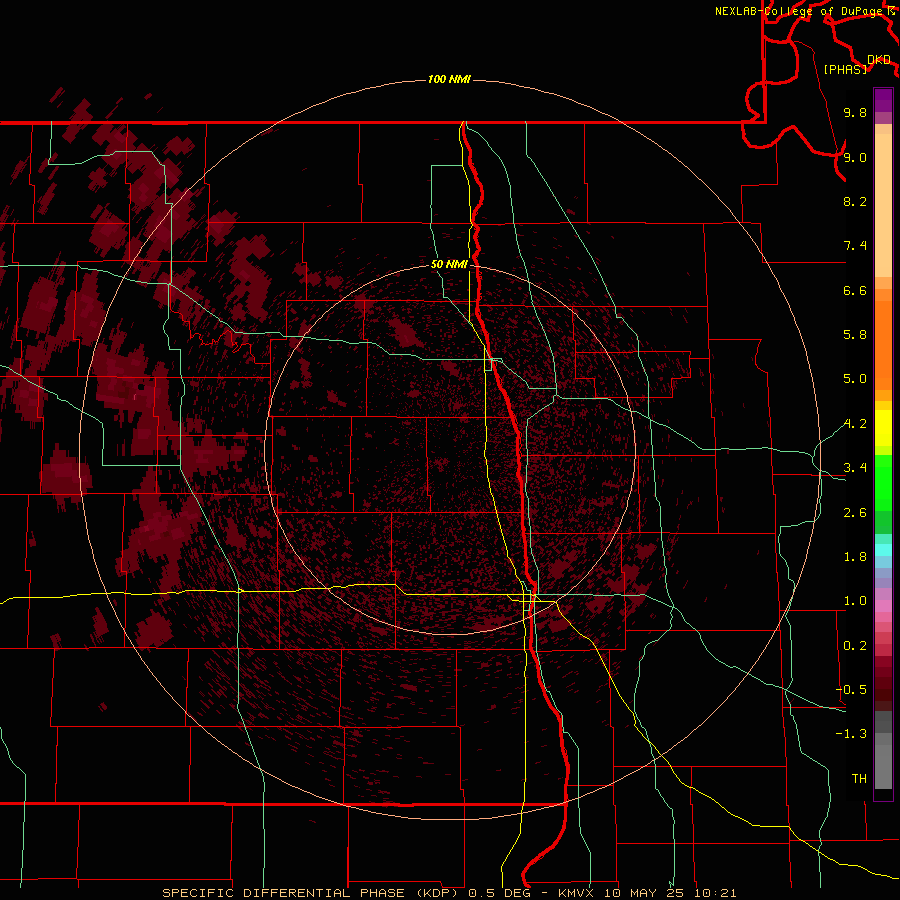
Task: Click the -0.5 color scale value
Action: click(851, 690)
